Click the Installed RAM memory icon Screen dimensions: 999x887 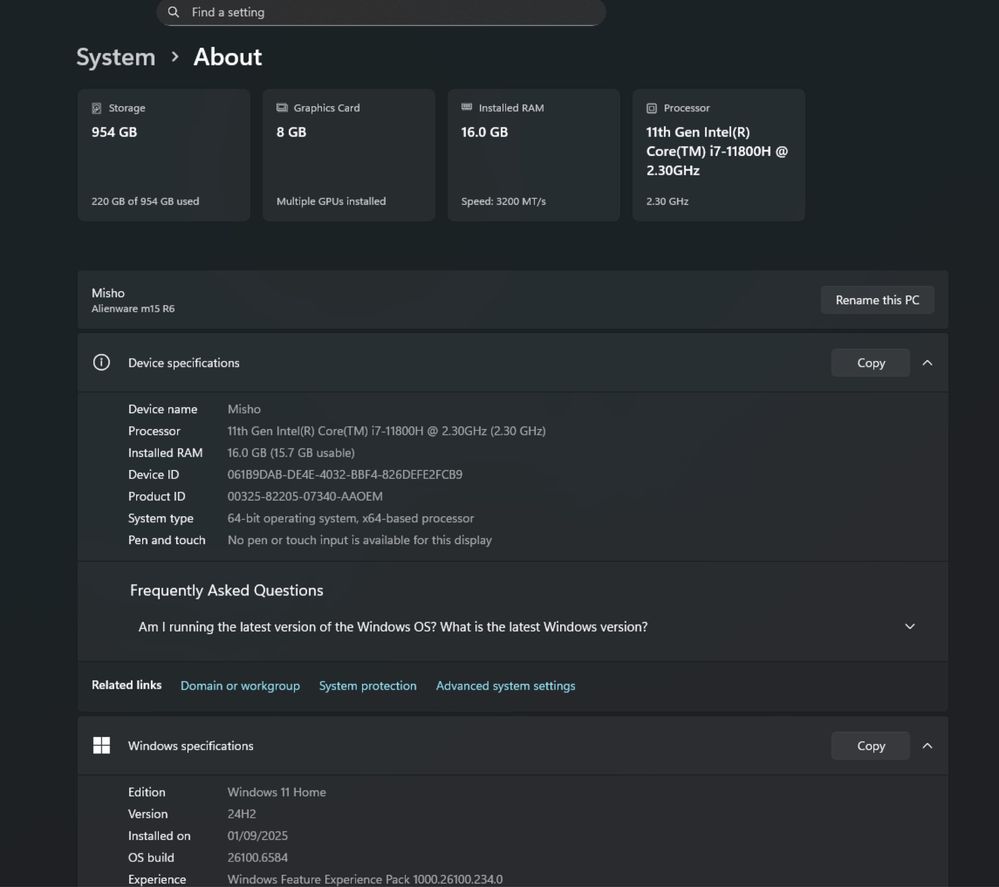click(466, 107)
